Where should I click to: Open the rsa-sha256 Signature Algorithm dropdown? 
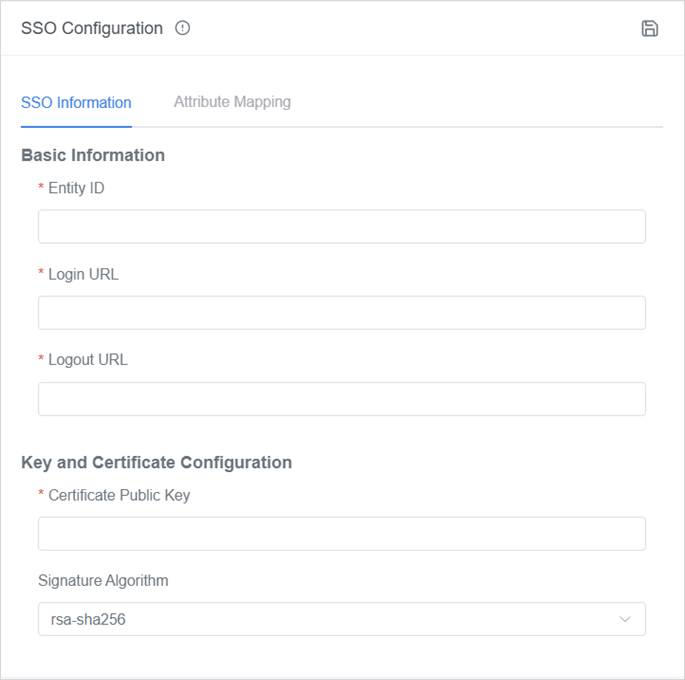point(330,619)
